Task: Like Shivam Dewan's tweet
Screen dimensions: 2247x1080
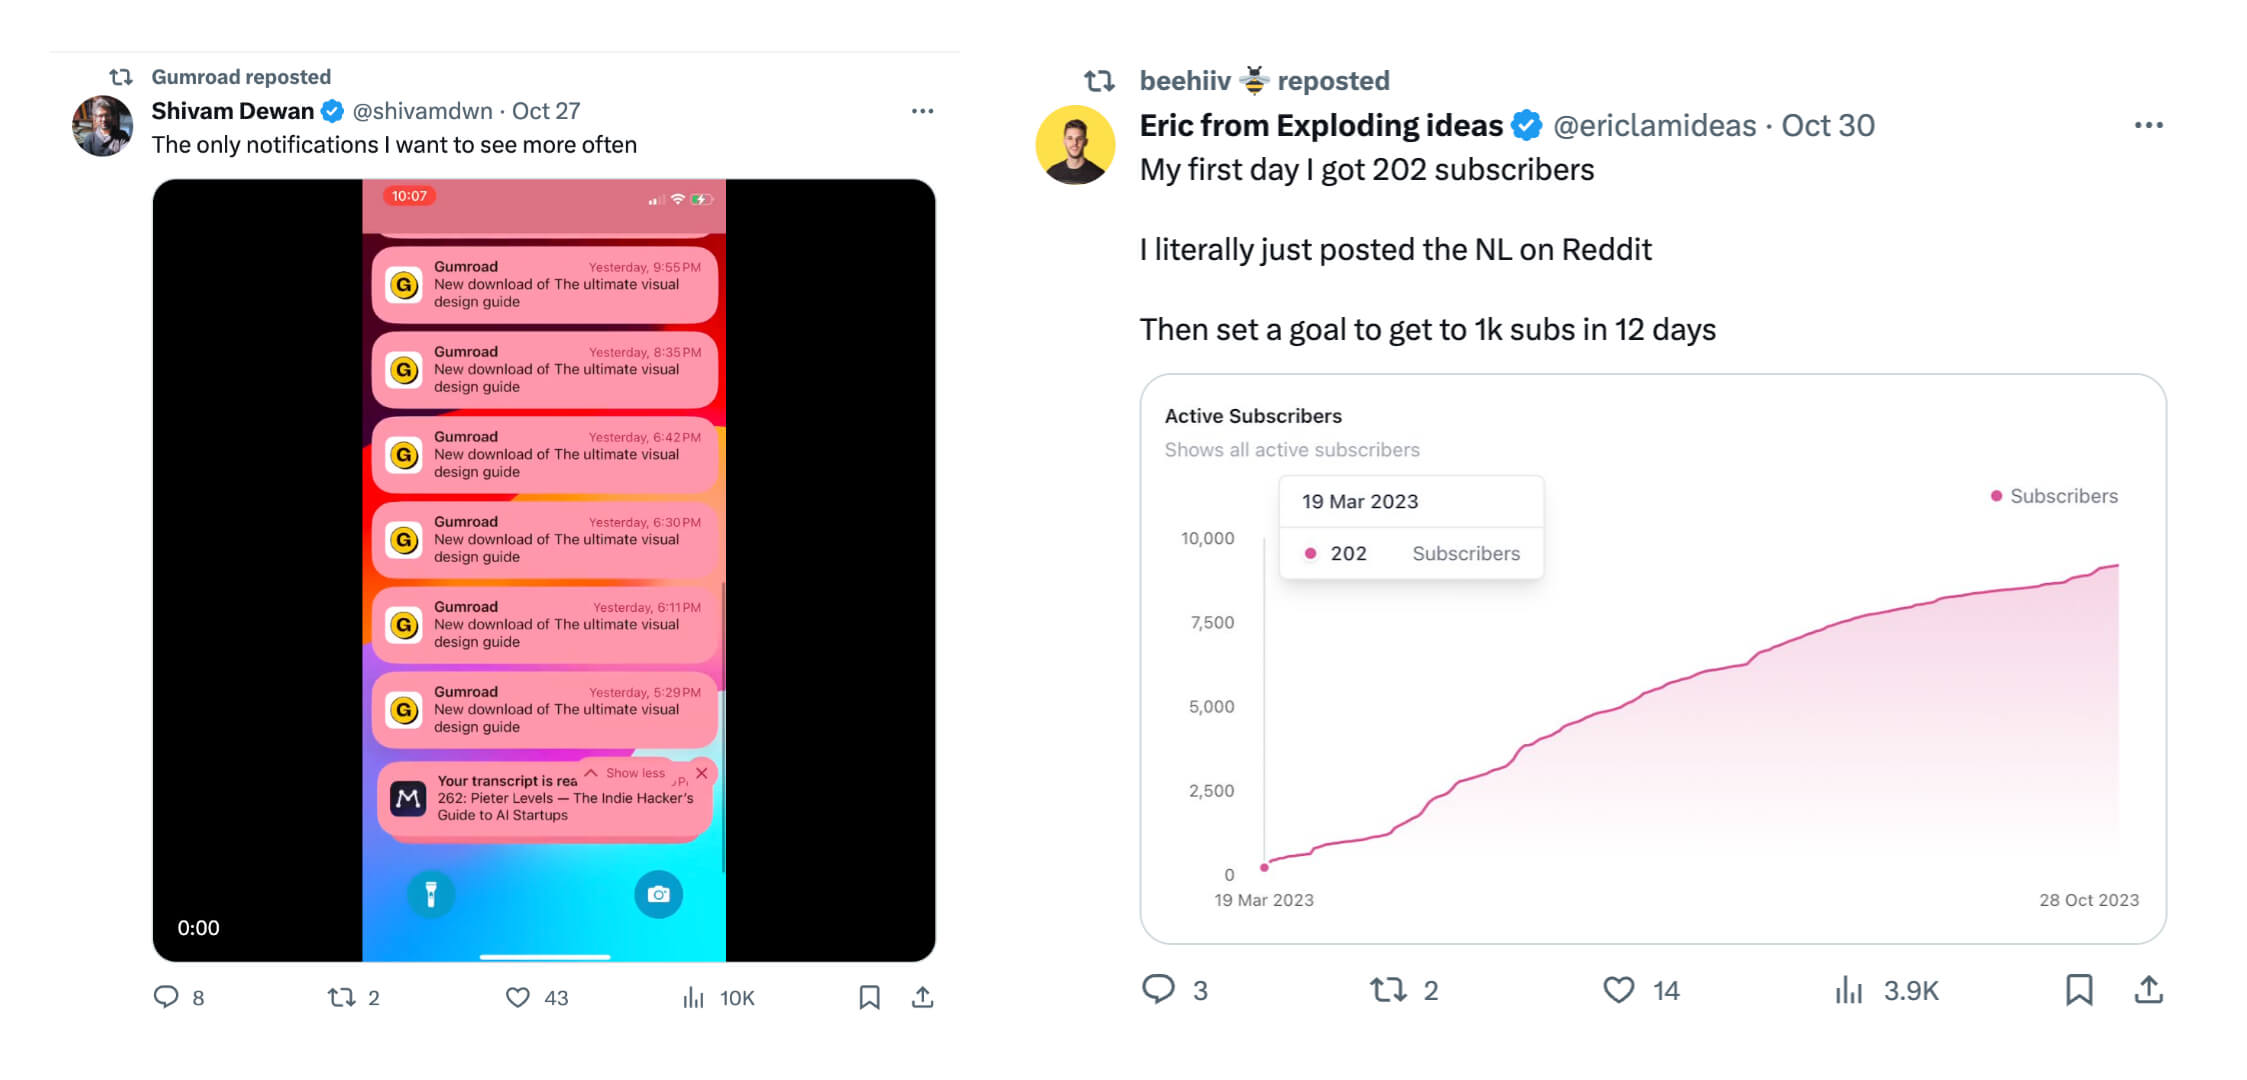Action: [x=518, y=997]
